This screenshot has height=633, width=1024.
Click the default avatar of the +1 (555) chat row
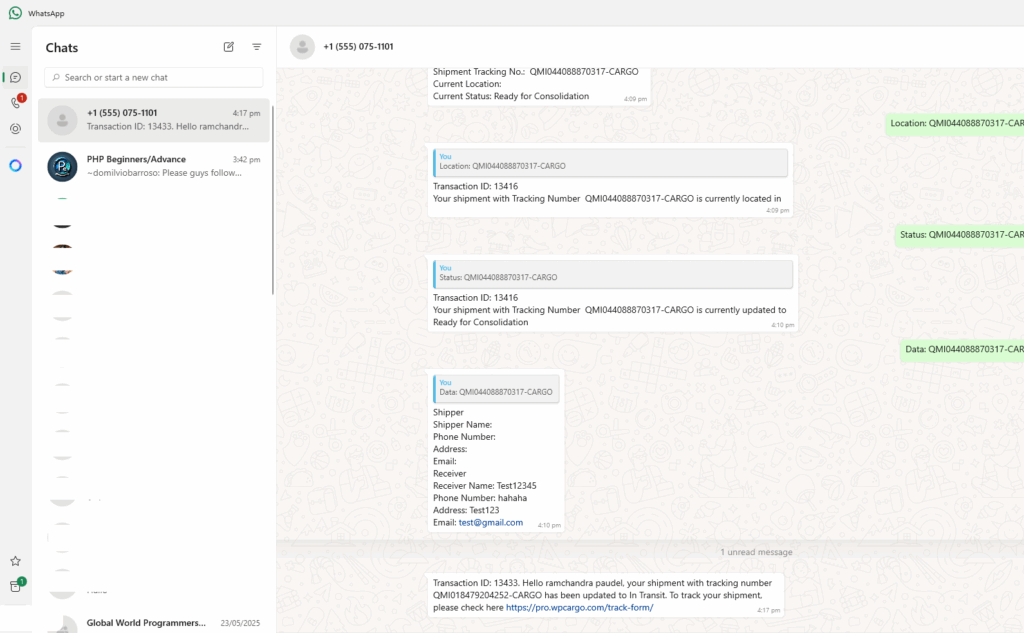(63, 120)
